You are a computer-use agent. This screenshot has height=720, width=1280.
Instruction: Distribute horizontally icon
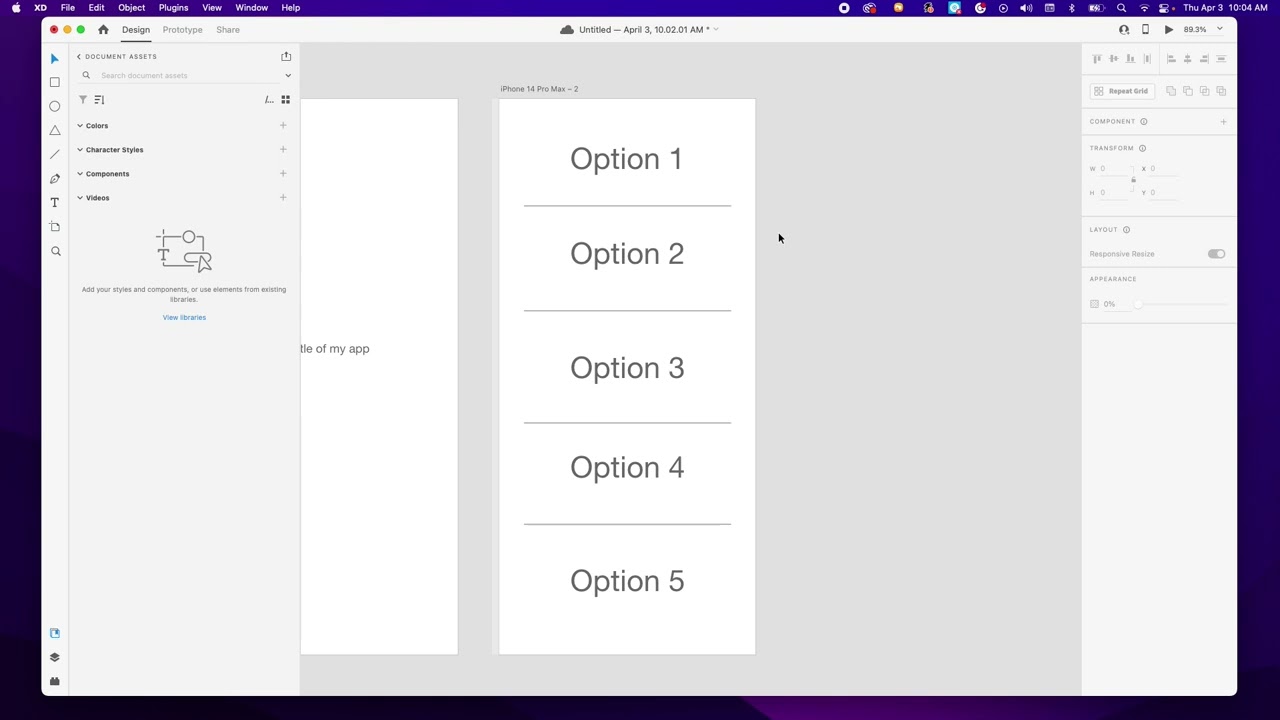pyautogui.click(x=1147, y=59)
